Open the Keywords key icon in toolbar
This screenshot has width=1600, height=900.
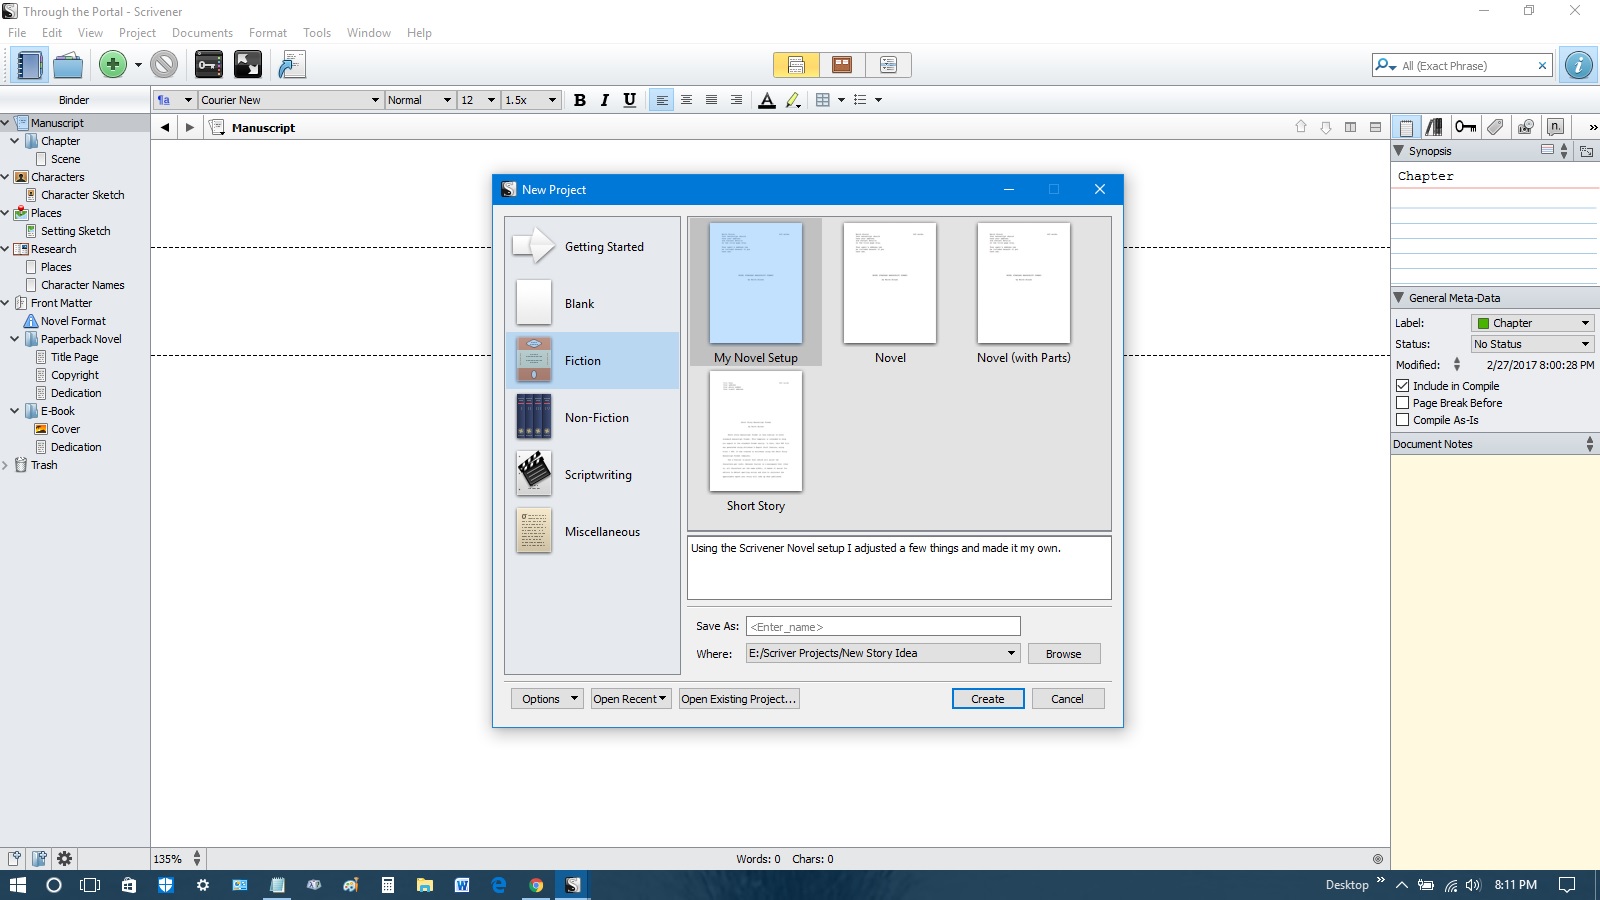click(x=209, y=65)
